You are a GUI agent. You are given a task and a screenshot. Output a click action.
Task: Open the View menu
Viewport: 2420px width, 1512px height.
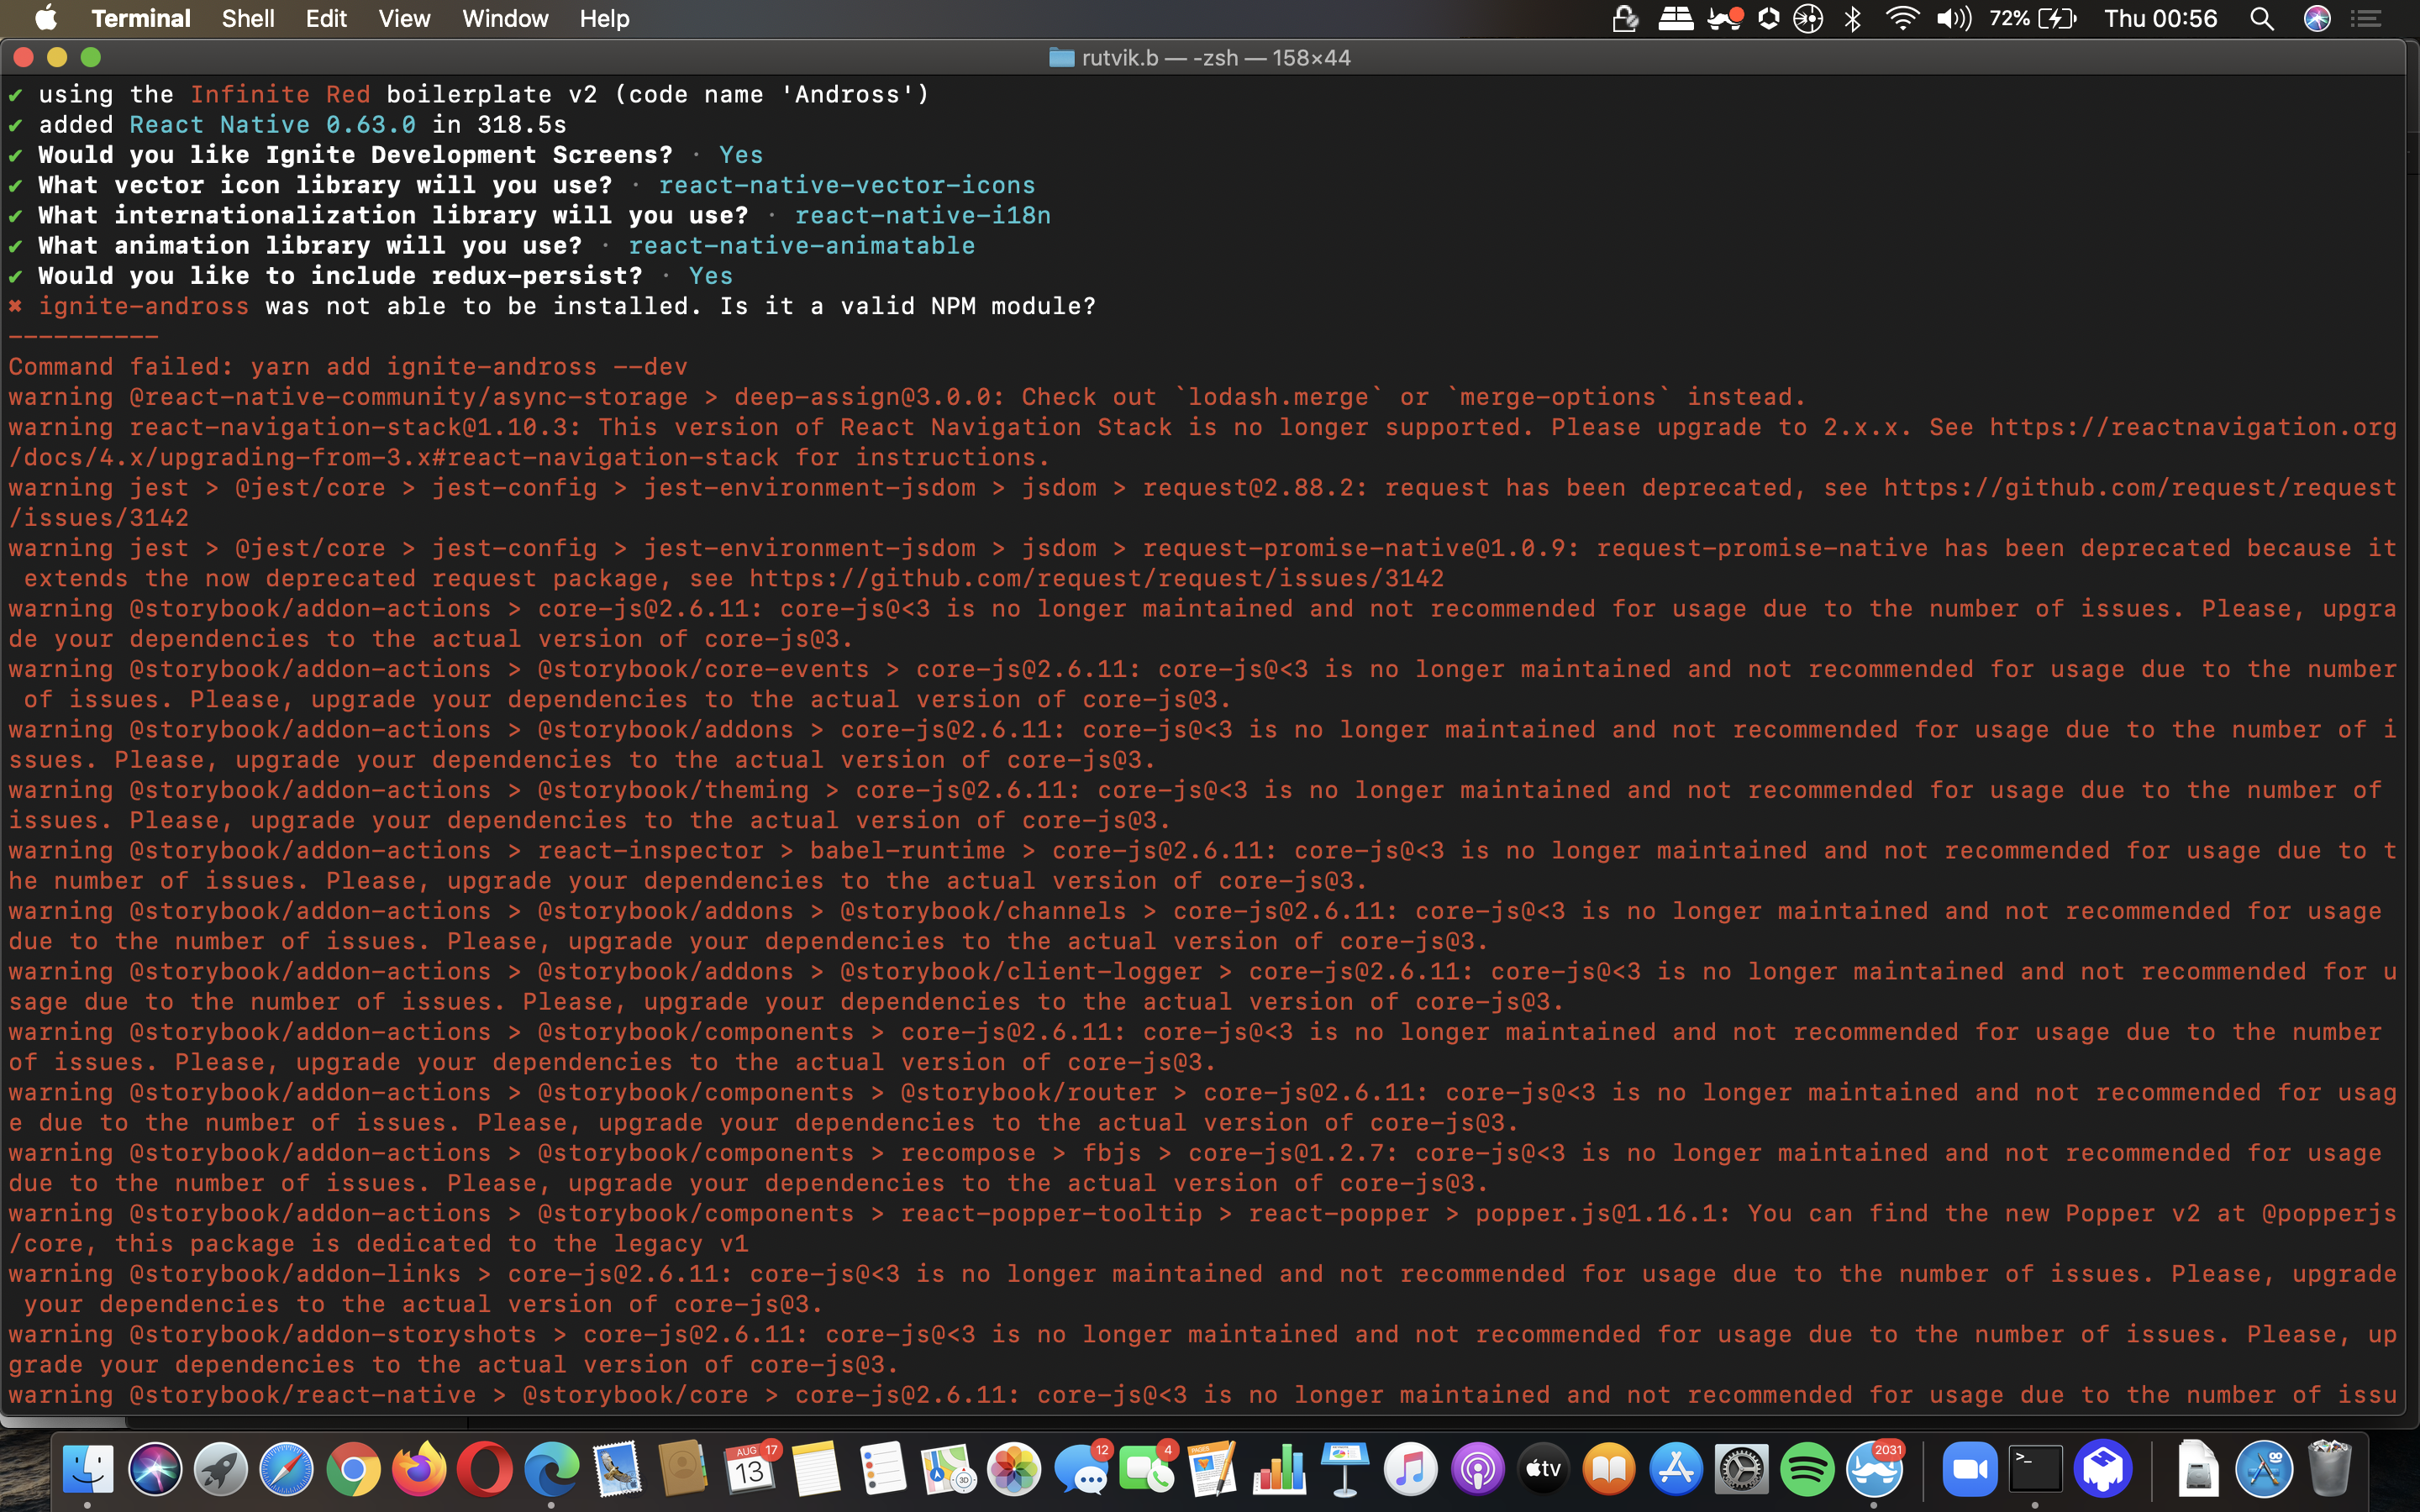tap(404, 18)
